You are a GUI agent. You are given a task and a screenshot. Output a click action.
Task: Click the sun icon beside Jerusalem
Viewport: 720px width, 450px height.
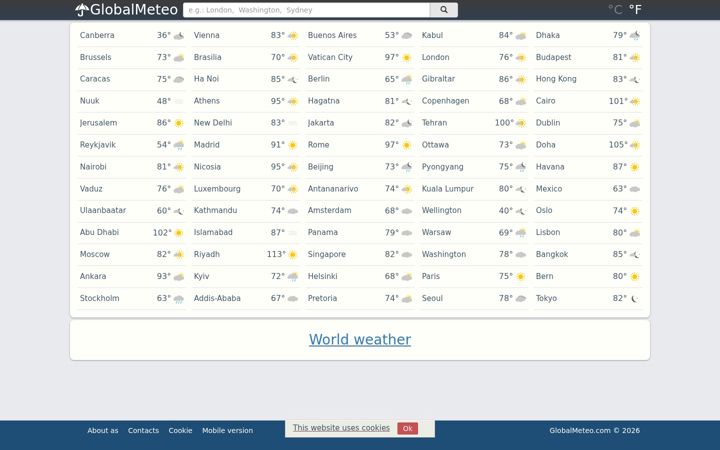coord(179,123)
